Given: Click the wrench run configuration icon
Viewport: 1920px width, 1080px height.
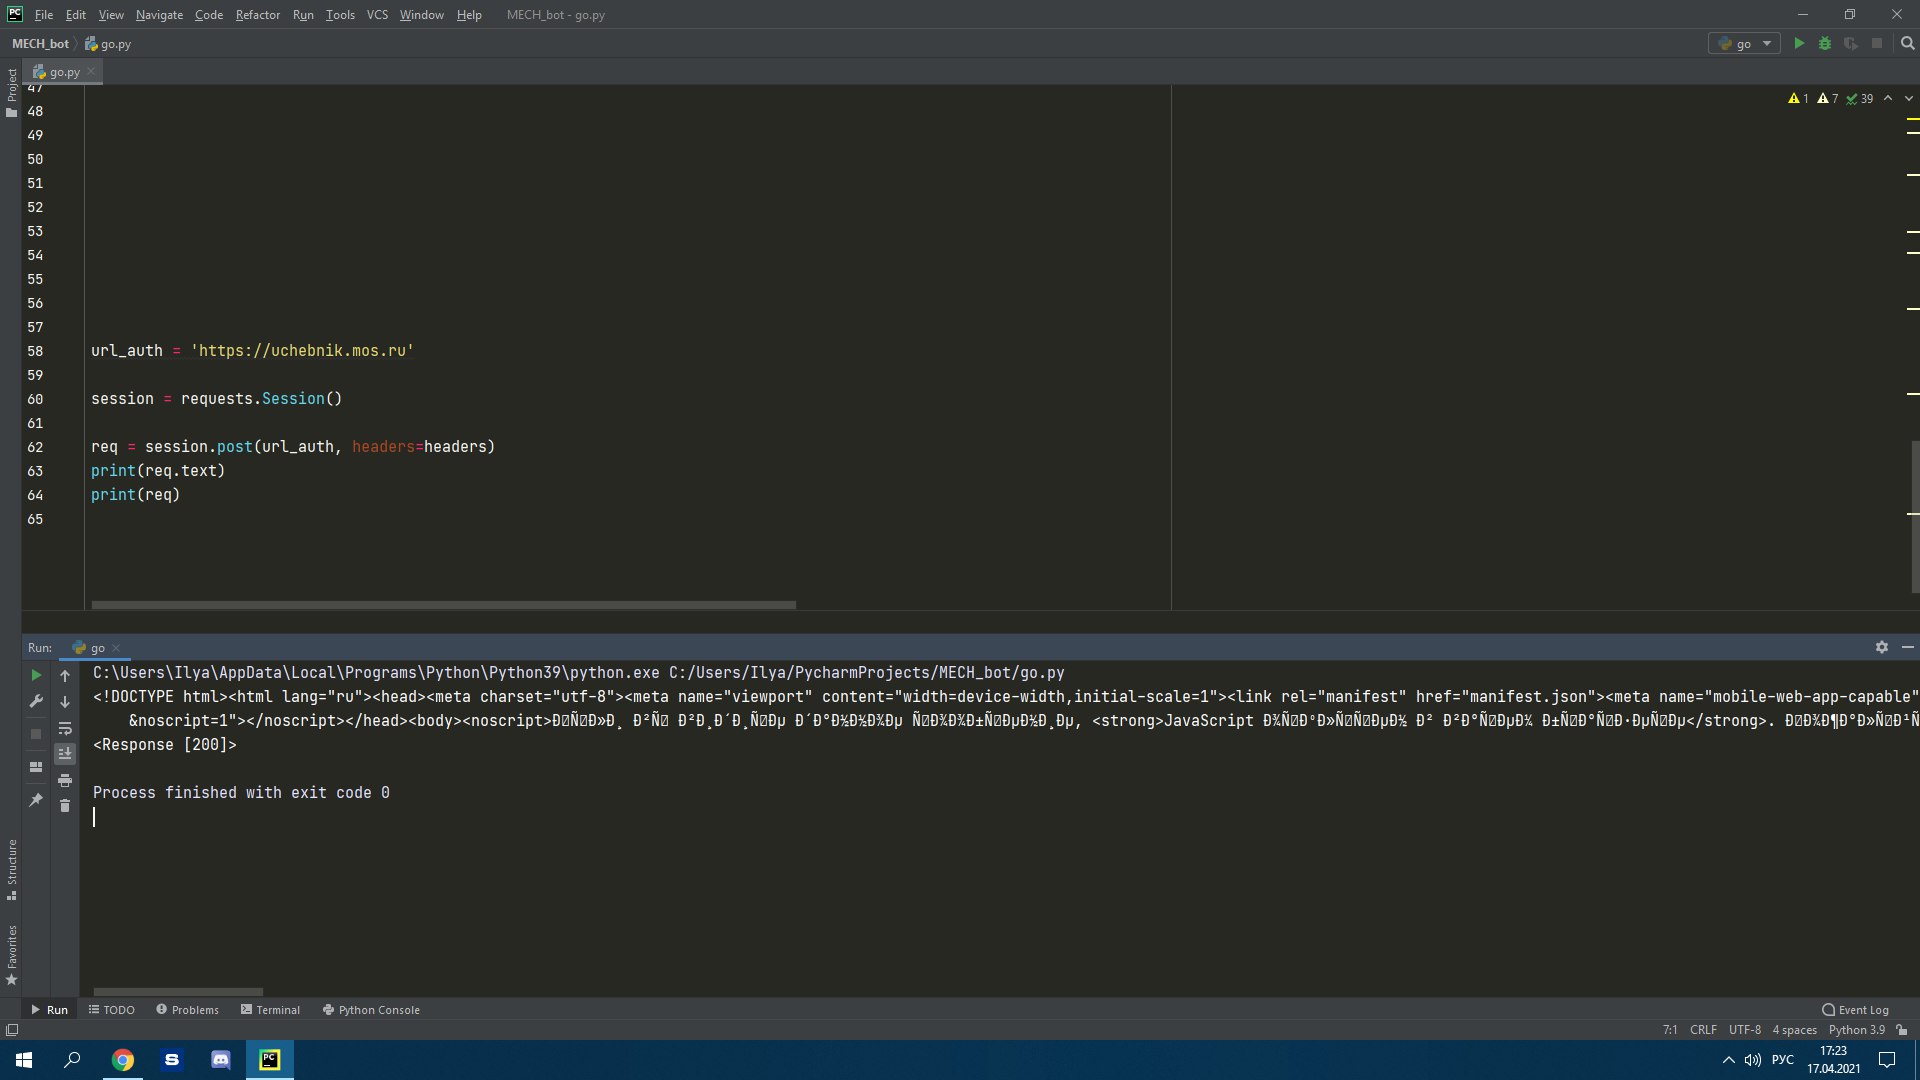Looking at the screenshot, I should pos(36,702).
